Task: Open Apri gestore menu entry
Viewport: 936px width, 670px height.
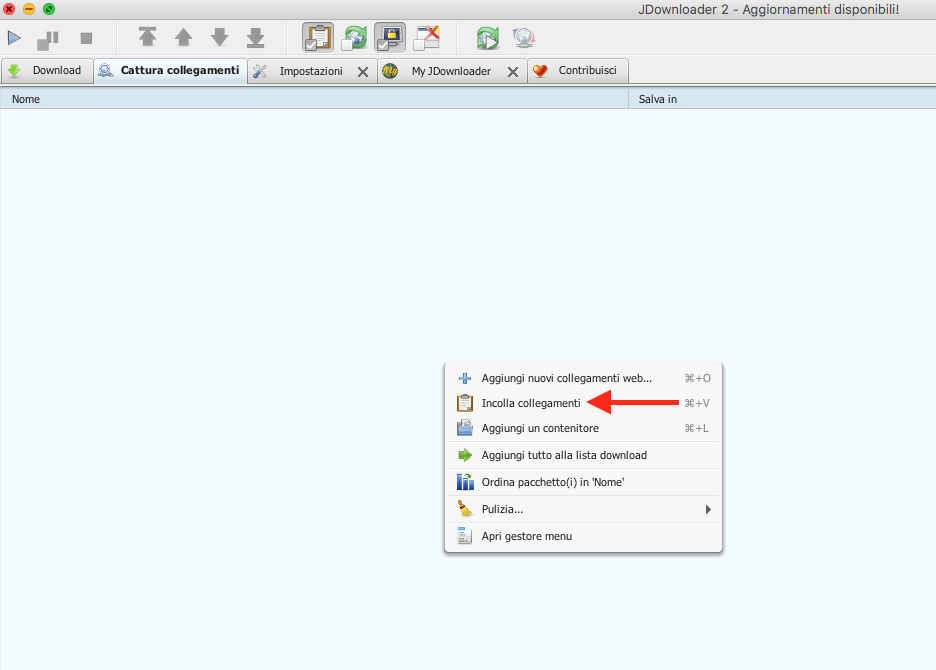Action: point(583,536)
